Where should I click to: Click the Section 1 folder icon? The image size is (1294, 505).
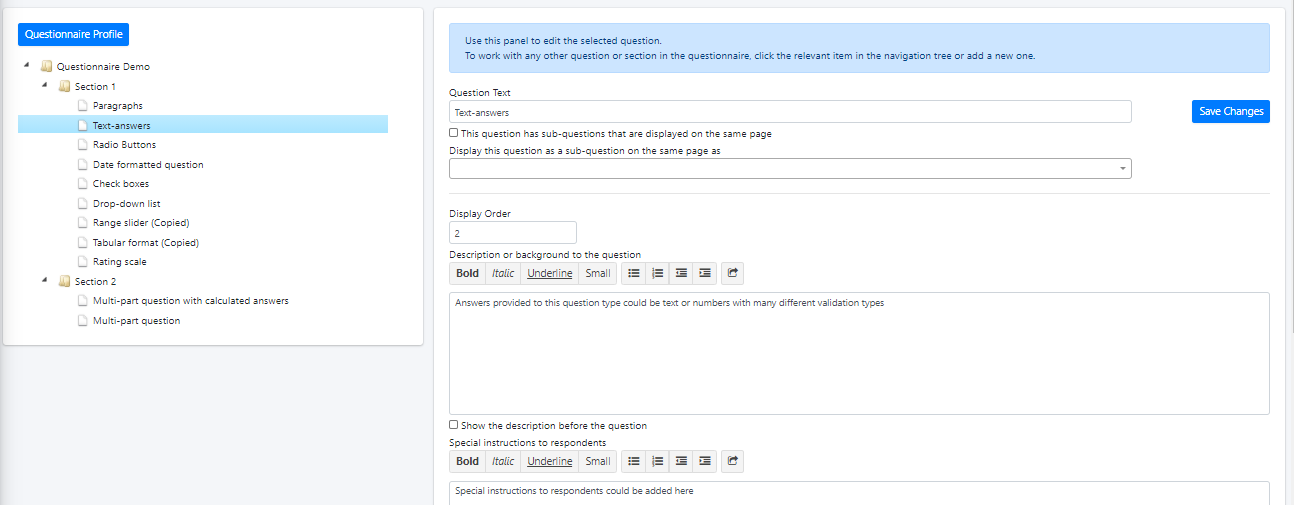coord(64,86)
